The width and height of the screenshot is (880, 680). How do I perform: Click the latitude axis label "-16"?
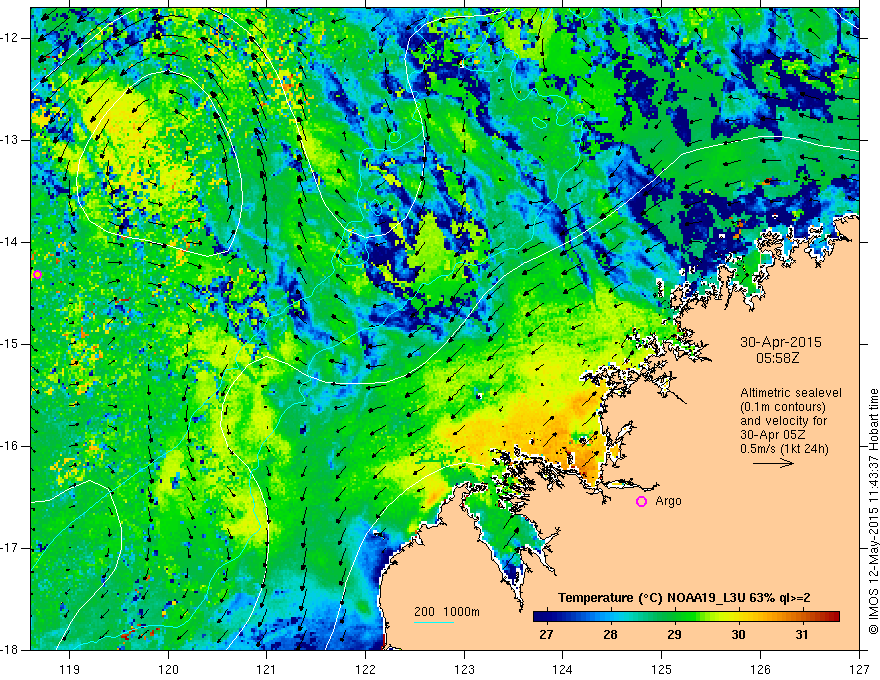tap(11, 446)
